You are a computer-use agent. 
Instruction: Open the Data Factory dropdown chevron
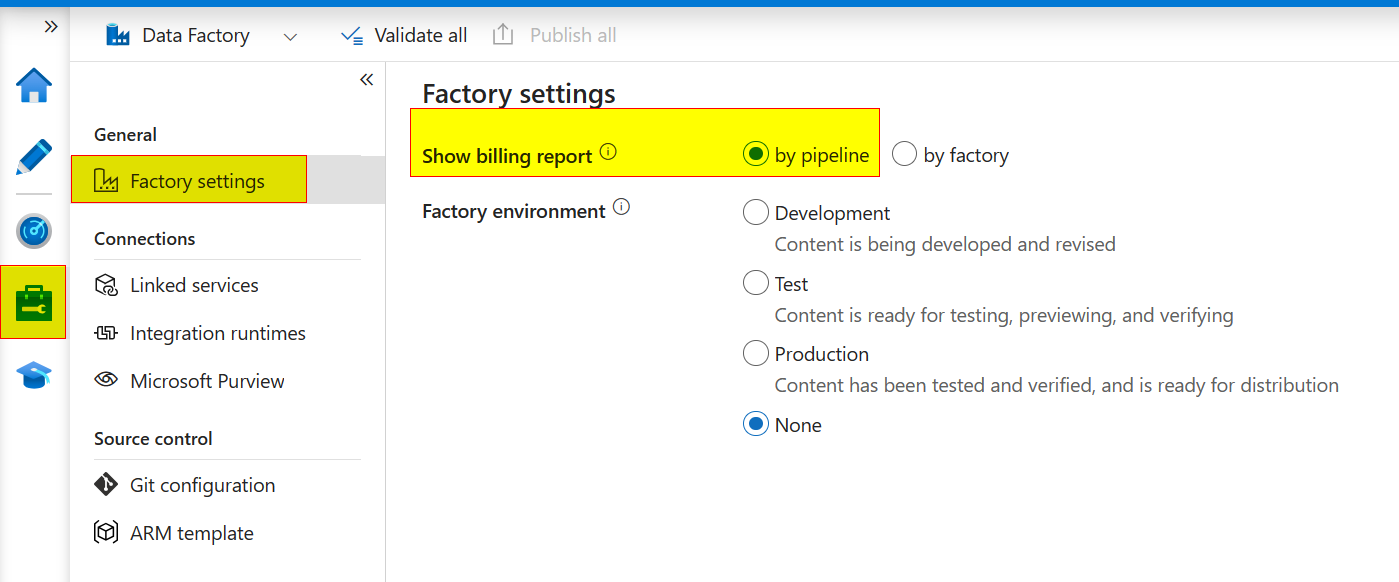[290, 36]
